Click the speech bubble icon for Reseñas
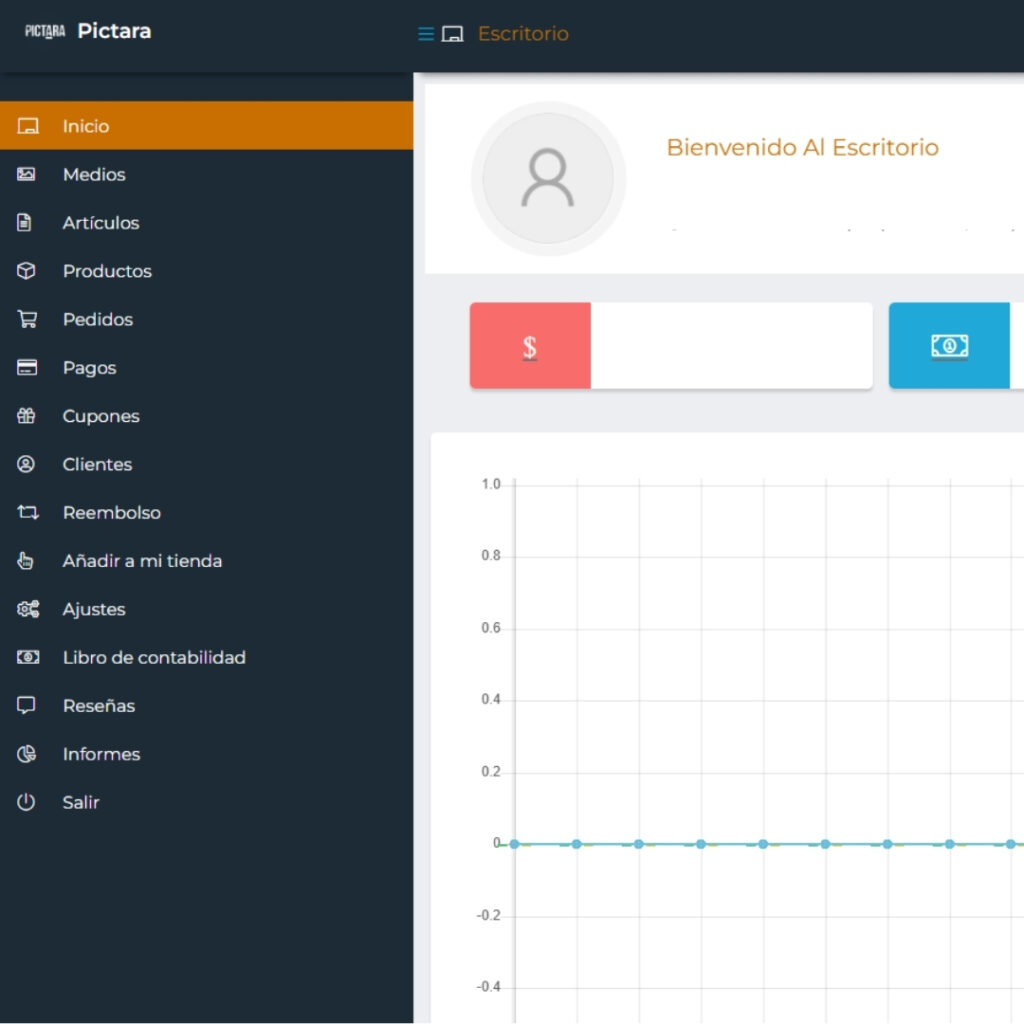This screenshot has height=1024, width=1024. tap(27, 706)
